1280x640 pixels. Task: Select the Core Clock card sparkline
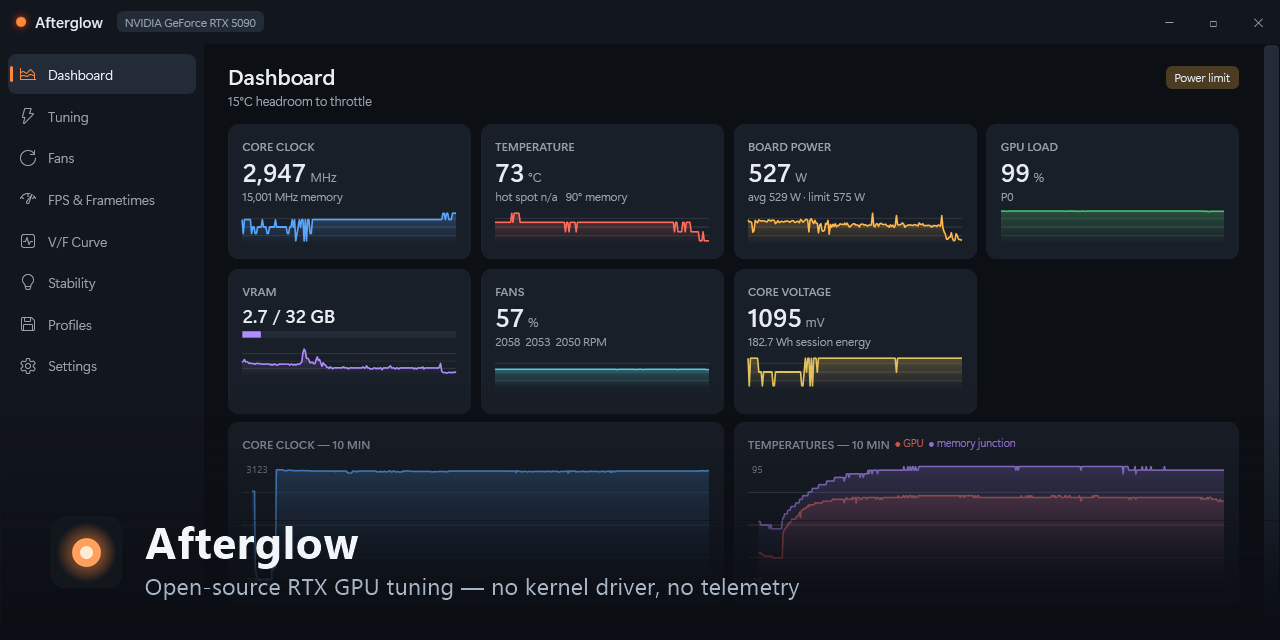(349, 227)
